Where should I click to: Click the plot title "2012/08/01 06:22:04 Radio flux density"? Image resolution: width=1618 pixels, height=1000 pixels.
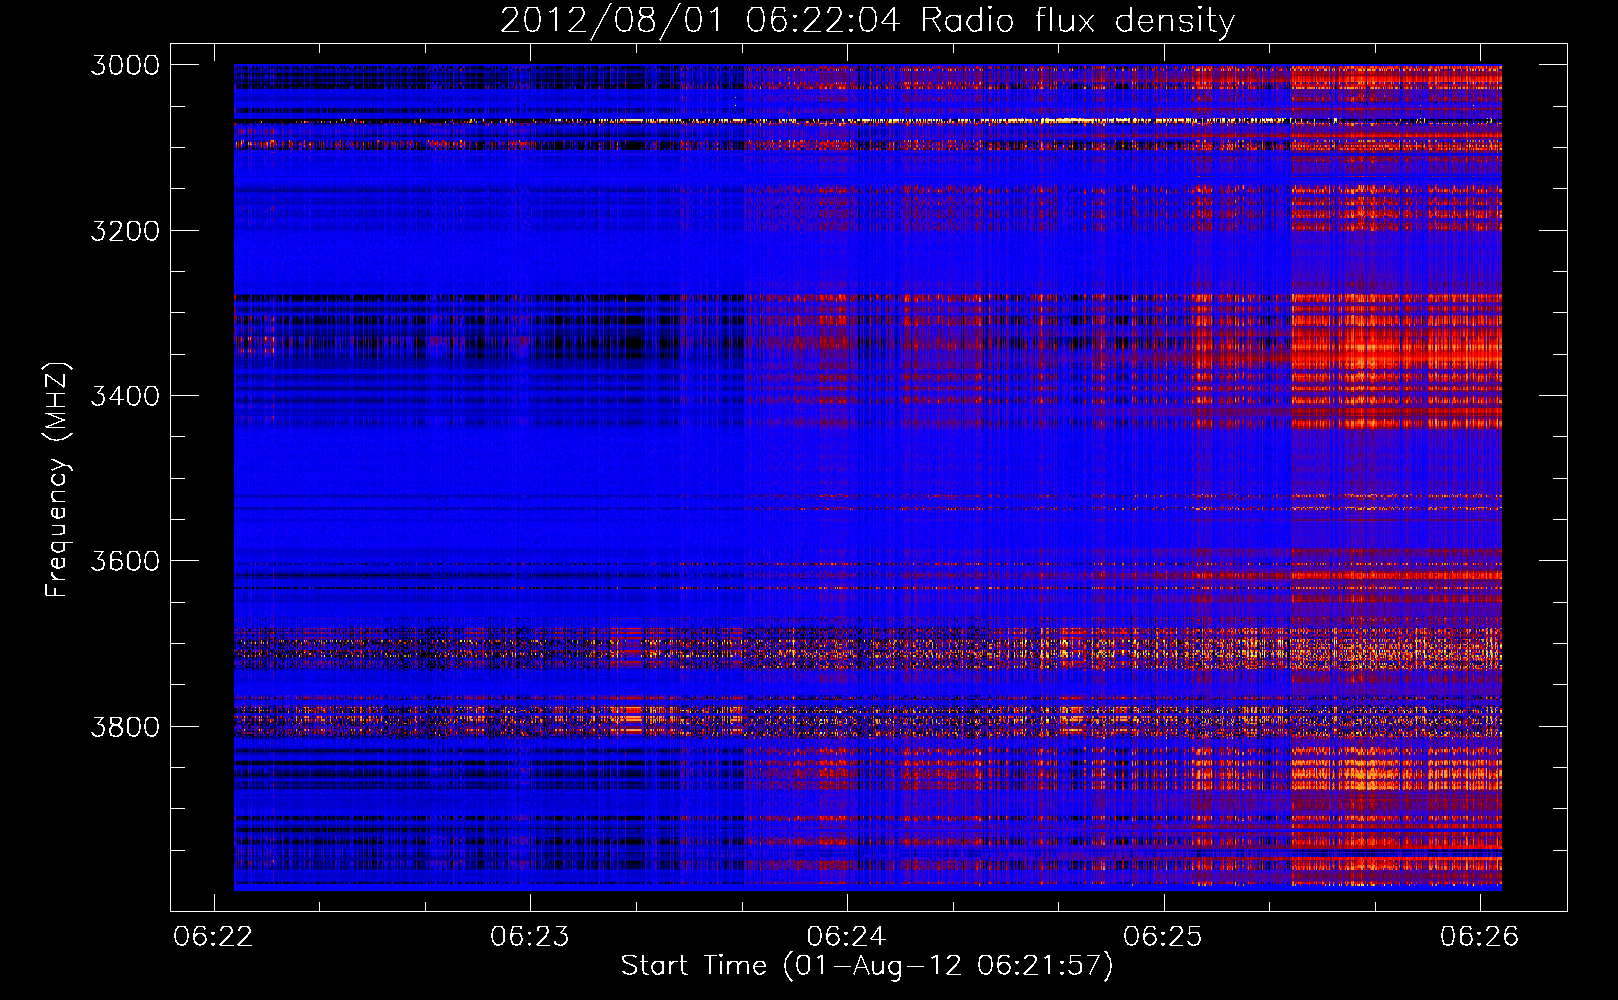tap(867, 20)
